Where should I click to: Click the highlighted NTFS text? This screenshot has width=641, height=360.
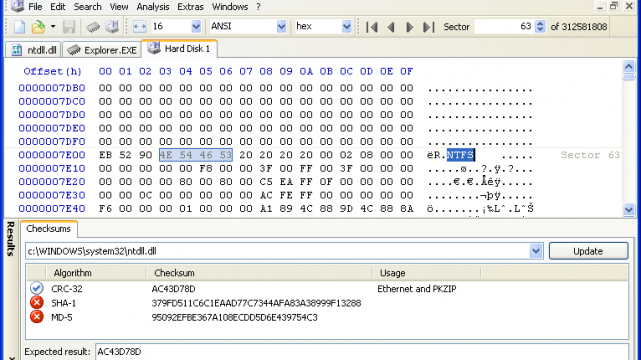pyautogui.click(x=460, y=155)
